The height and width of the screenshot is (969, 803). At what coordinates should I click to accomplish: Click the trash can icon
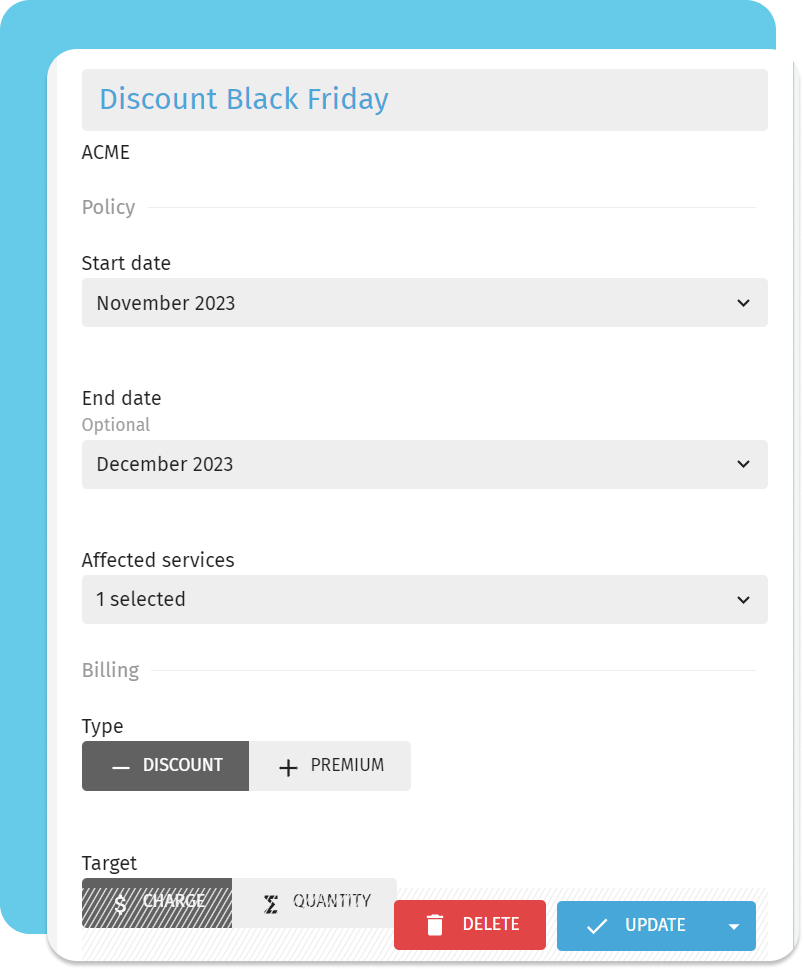tap(435, 925)
